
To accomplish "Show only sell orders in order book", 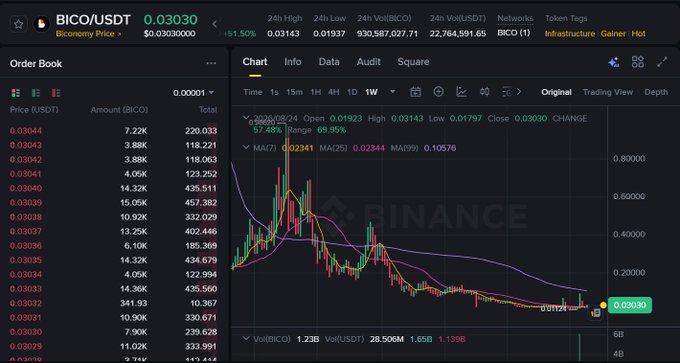I will coord(56,93).
